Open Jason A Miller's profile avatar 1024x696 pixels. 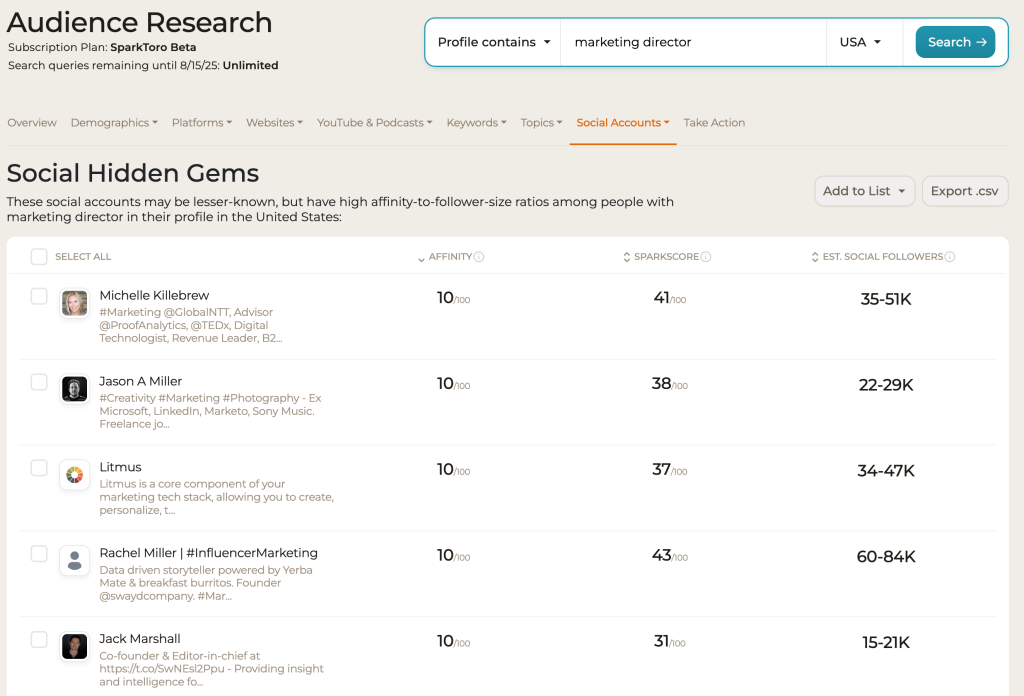click(x=74, y=389)
